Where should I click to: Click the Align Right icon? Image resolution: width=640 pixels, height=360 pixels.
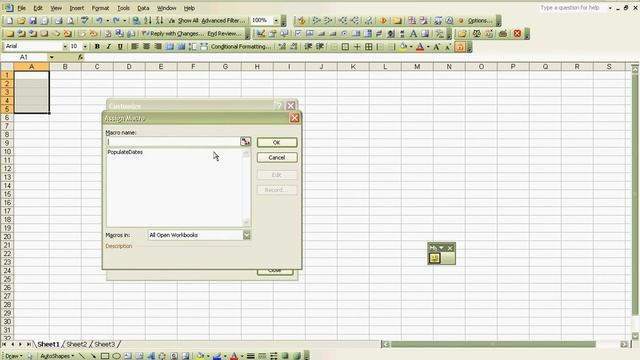(x=158, y=47)
